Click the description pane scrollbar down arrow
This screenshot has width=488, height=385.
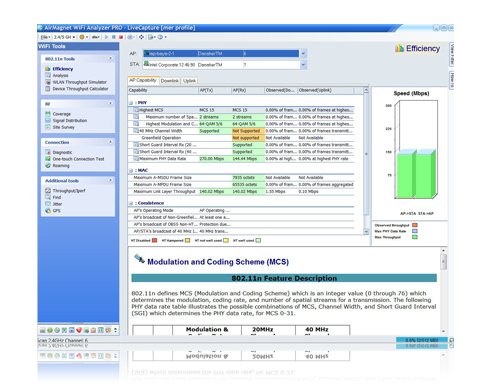click(443, 331)
